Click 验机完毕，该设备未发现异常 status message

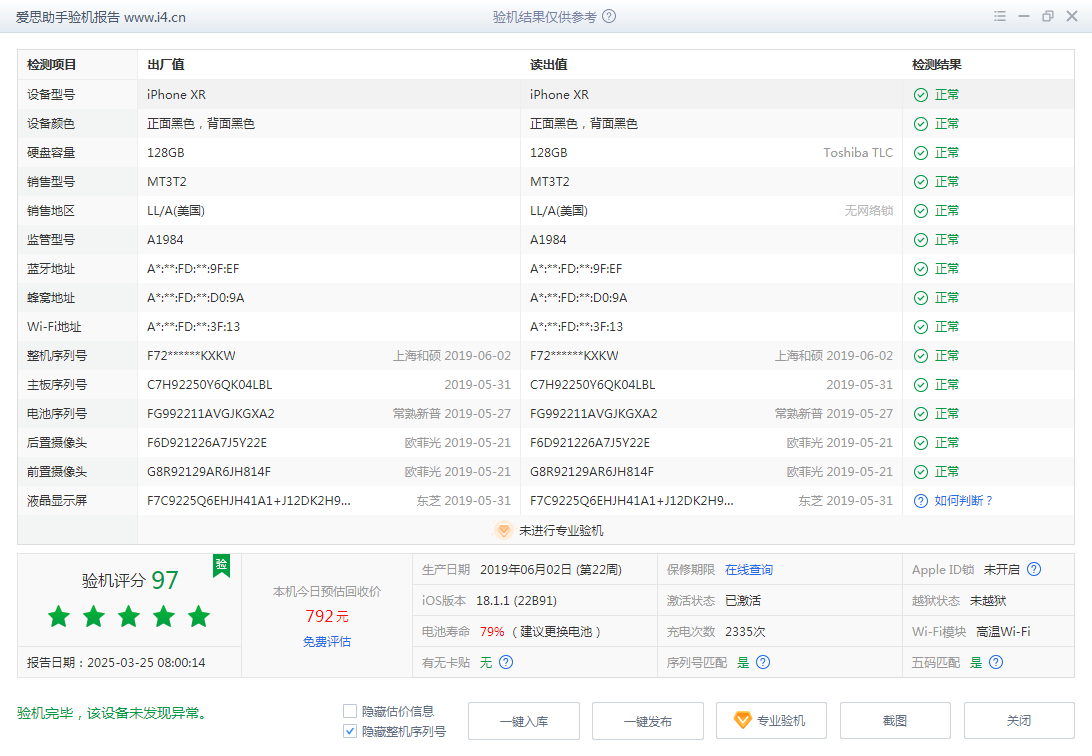113,714
